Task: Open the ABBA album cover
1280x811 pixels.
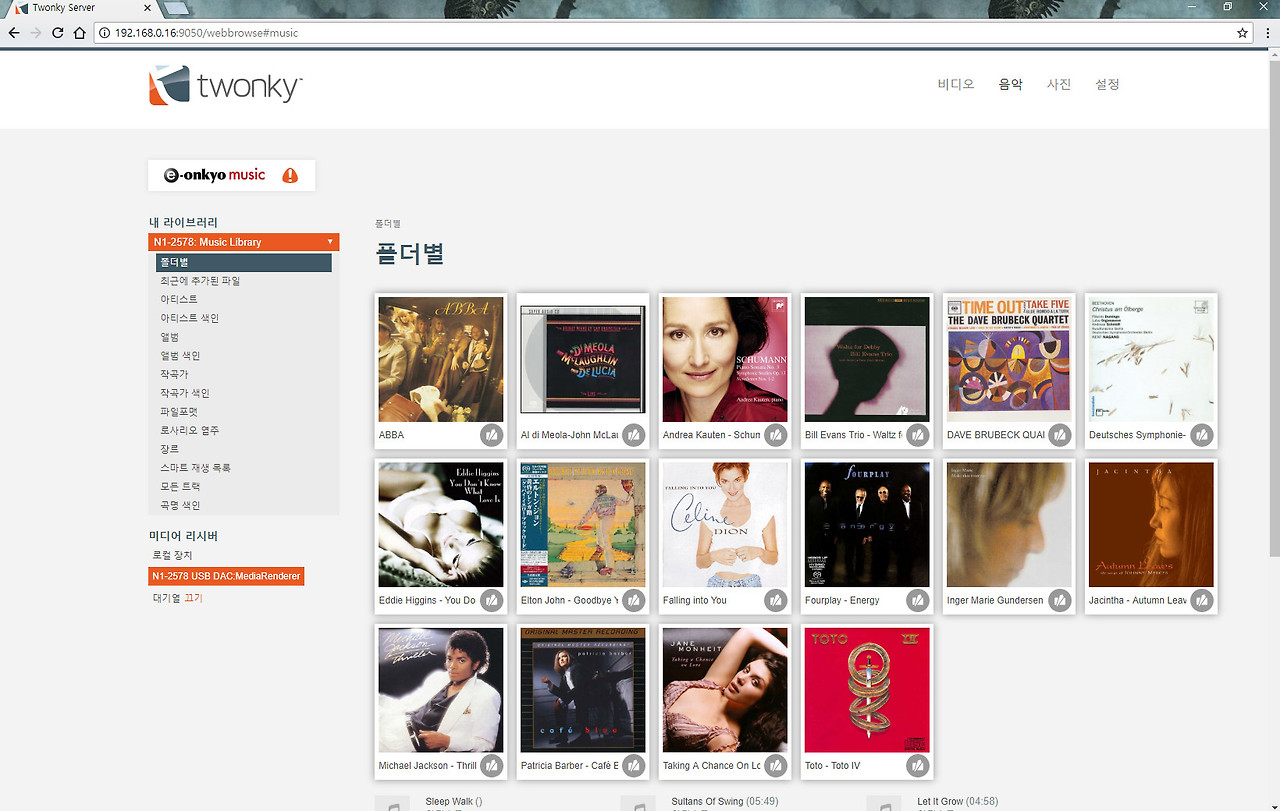Action: (441, 359)
